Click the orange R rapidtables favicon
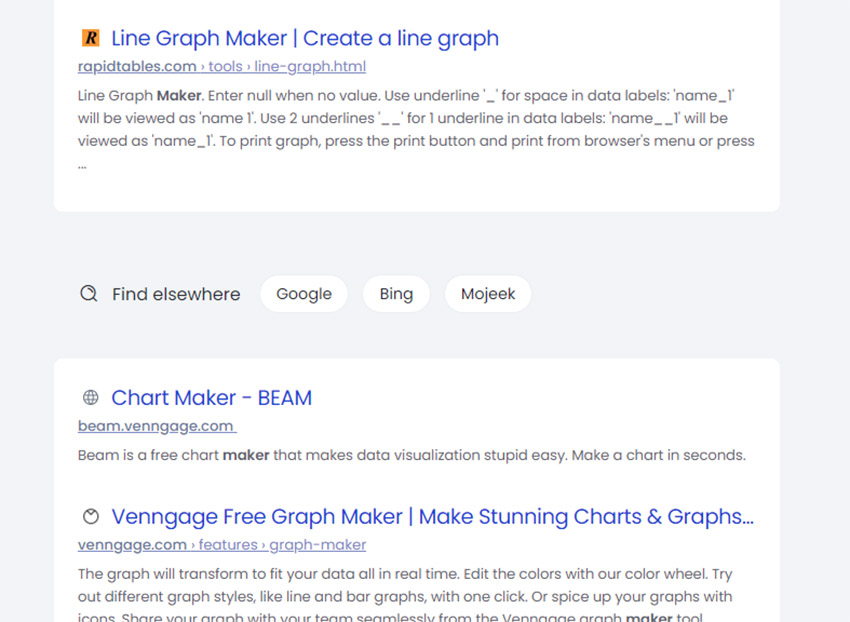Viewport: 850px width, 622px height. 91,38
